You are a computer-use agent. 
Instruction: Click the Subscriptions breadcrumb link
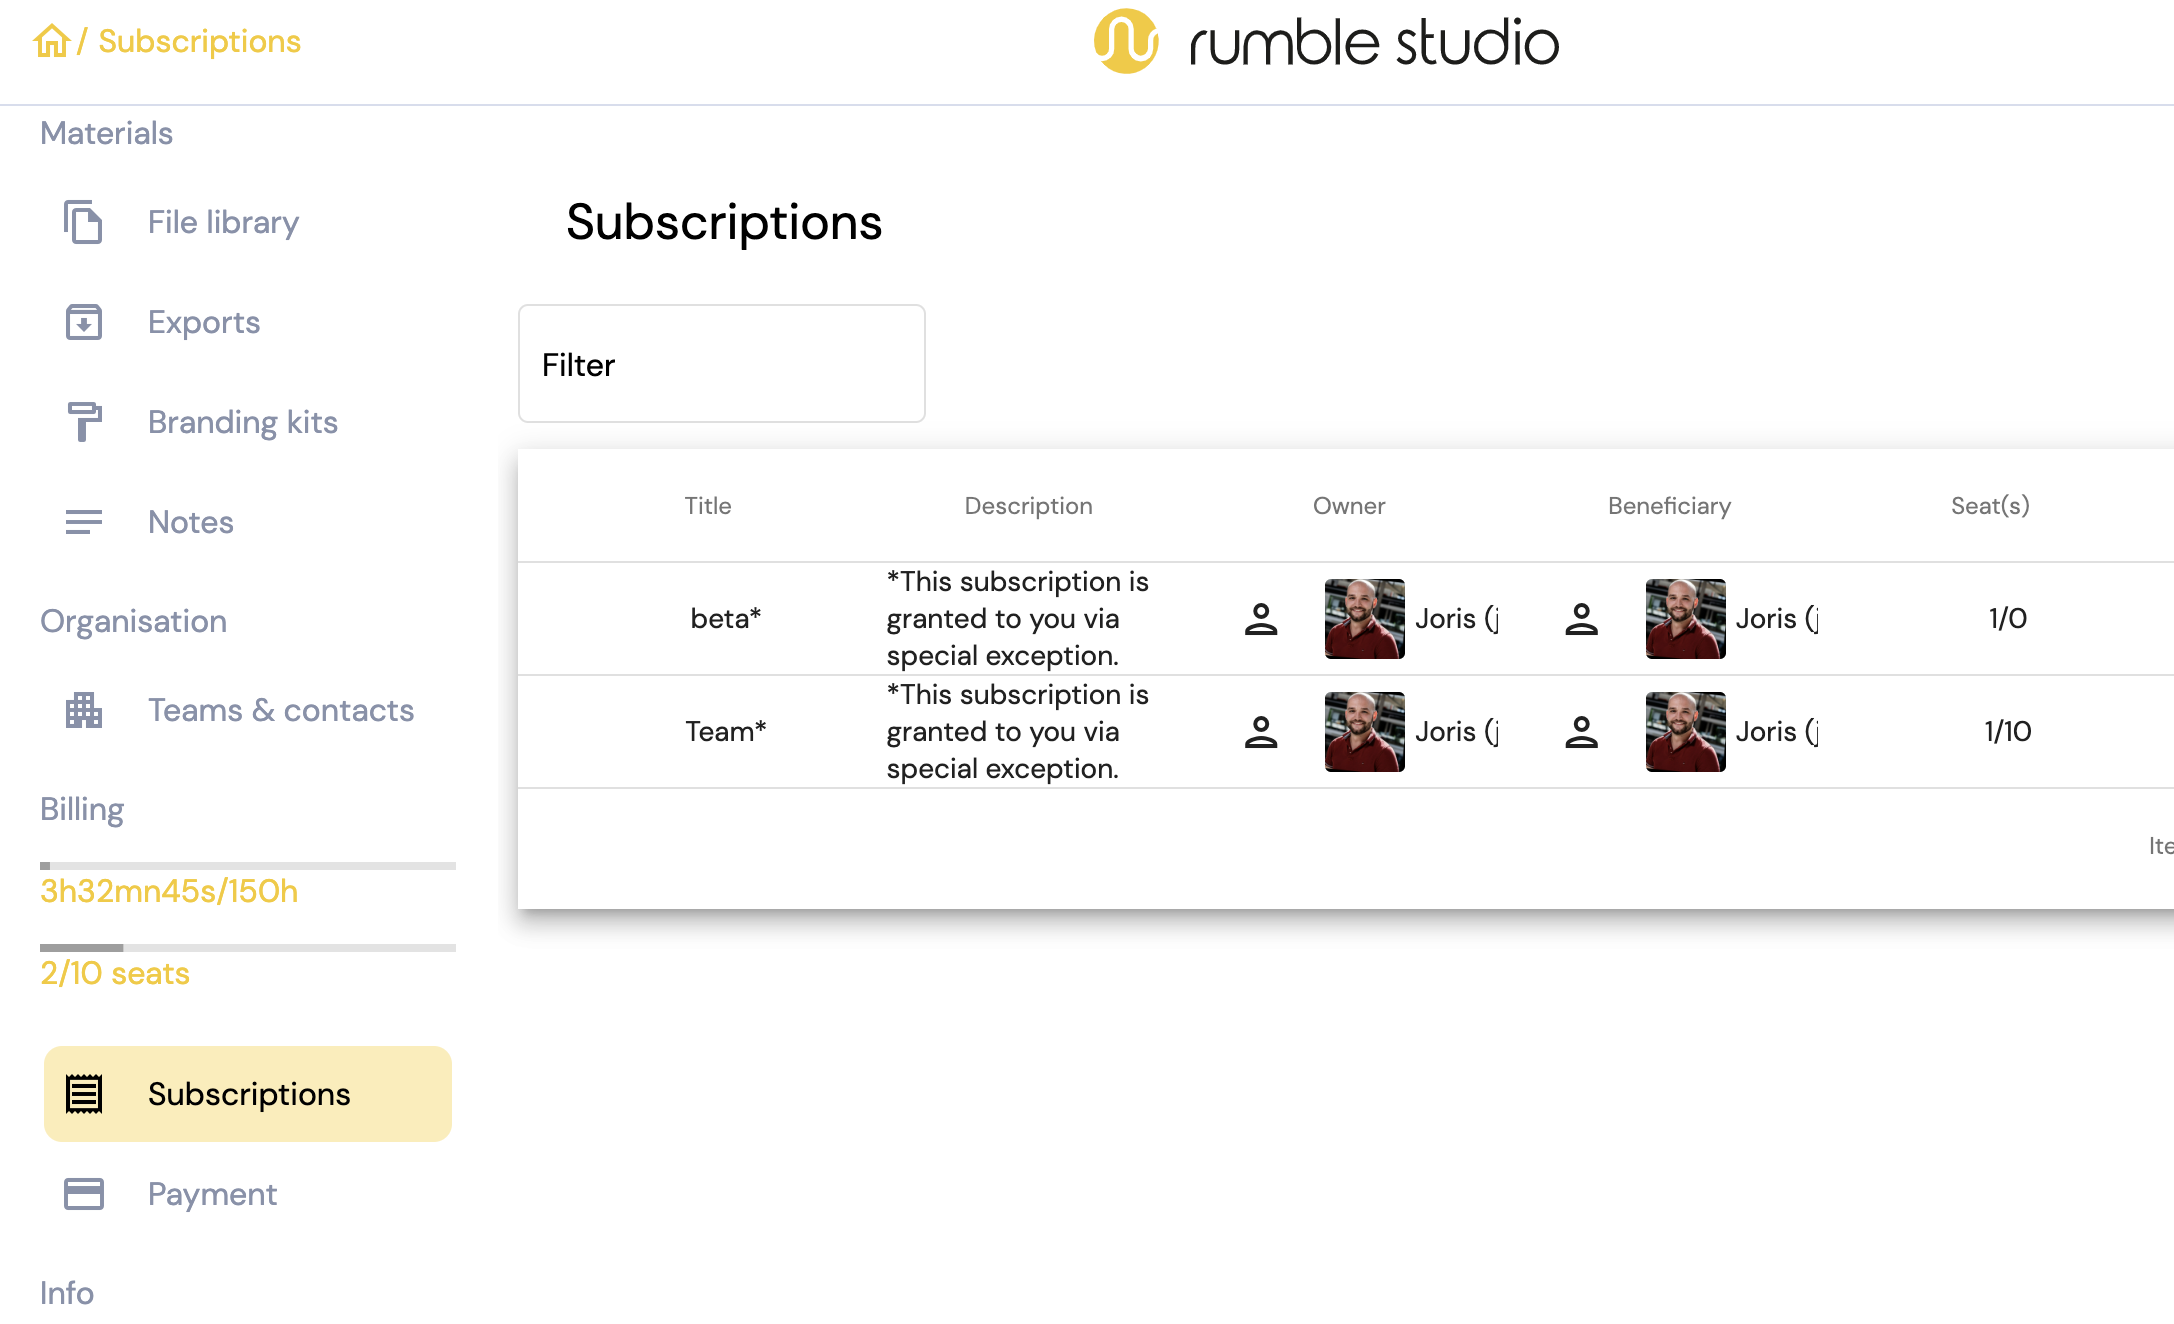[x=199, y=41]
